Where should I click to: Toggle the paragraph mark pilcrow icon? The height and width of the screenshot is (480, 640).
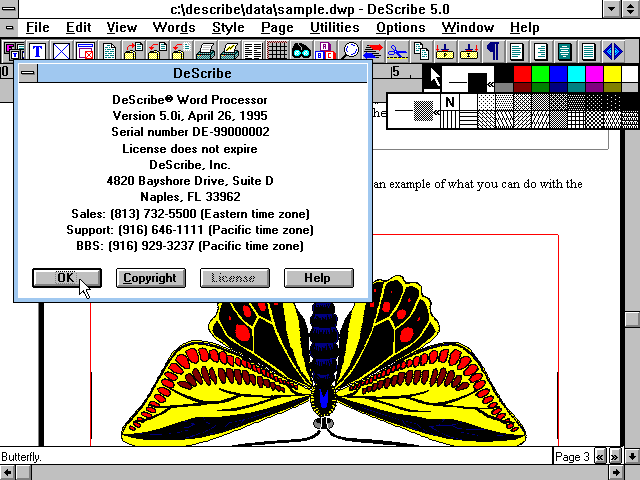[493, 51]
